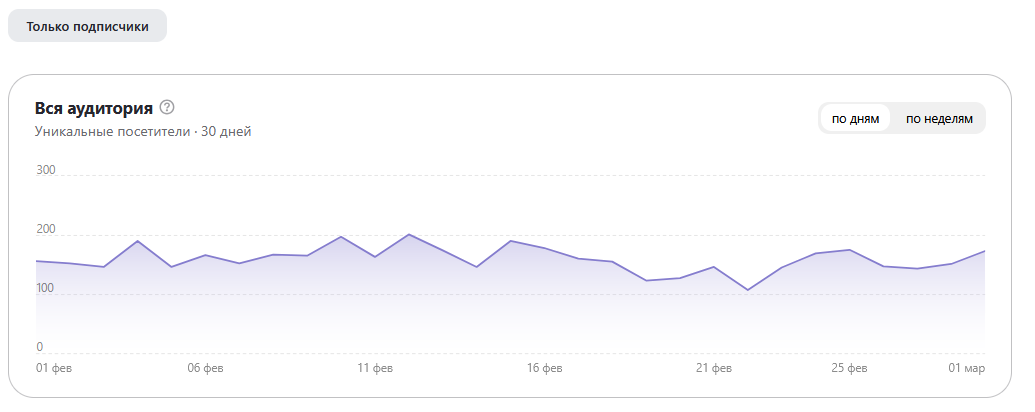Click the 'Только подписчики' filter button
This screenshot has width=1035, height=412.
coord(87,26)
